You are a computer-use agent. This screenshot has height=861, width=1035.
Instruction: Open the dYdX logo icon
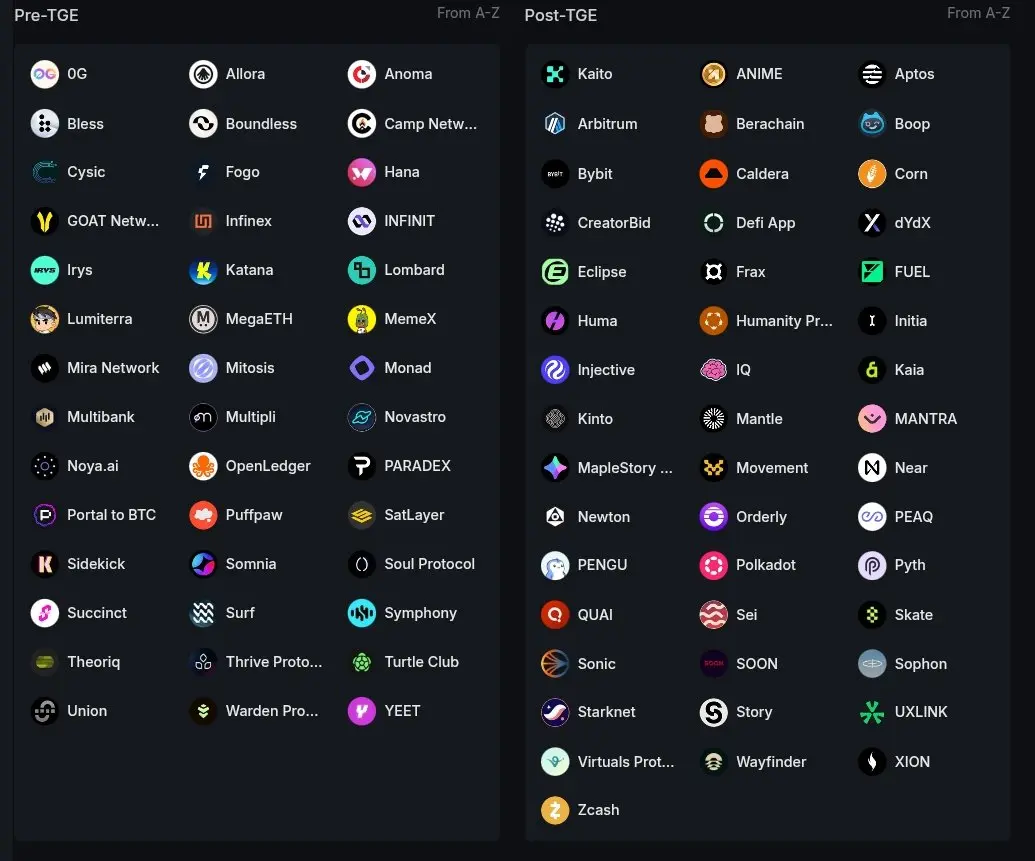(872, 223)
